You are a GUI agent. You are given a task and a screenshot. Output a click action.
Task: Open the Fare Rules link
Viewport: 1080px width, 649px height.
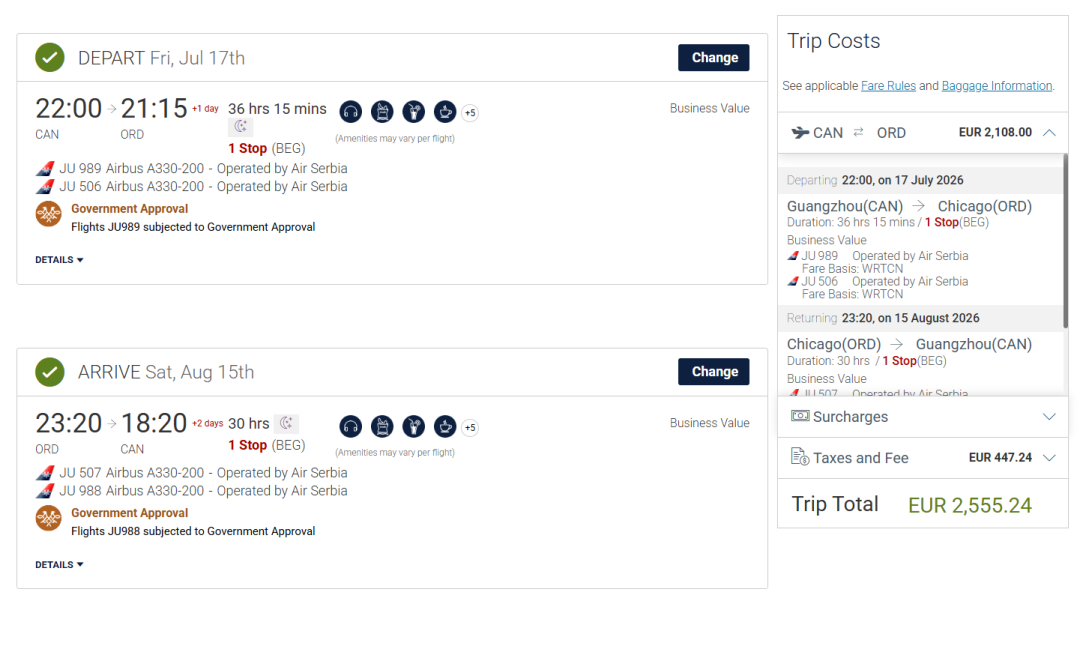tap(888, 86)
